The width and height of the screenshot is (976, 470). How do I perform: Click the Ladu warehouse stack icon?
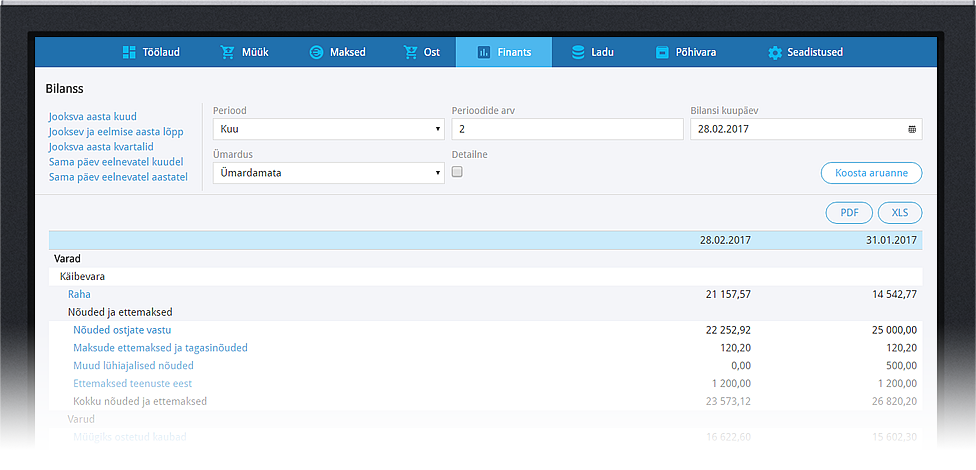(x=578, y=52)
